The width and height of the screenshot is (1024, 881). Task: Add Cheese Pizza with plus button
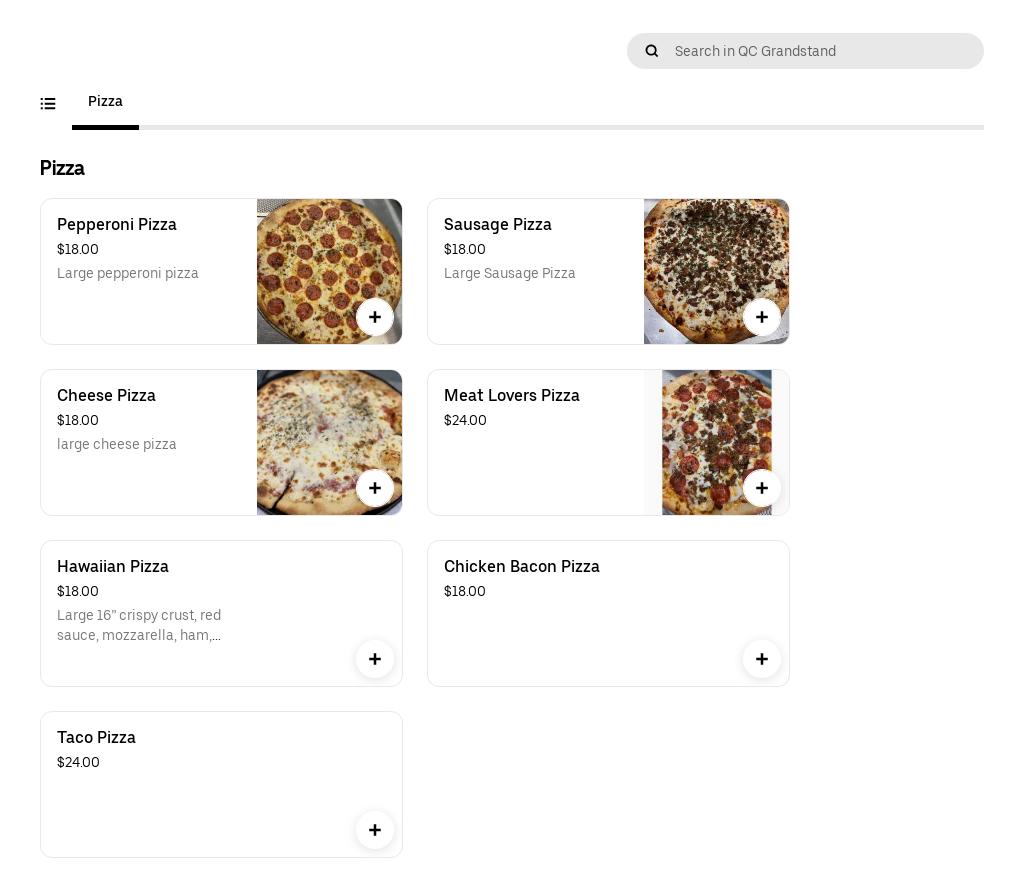click(x=375, y=488)
